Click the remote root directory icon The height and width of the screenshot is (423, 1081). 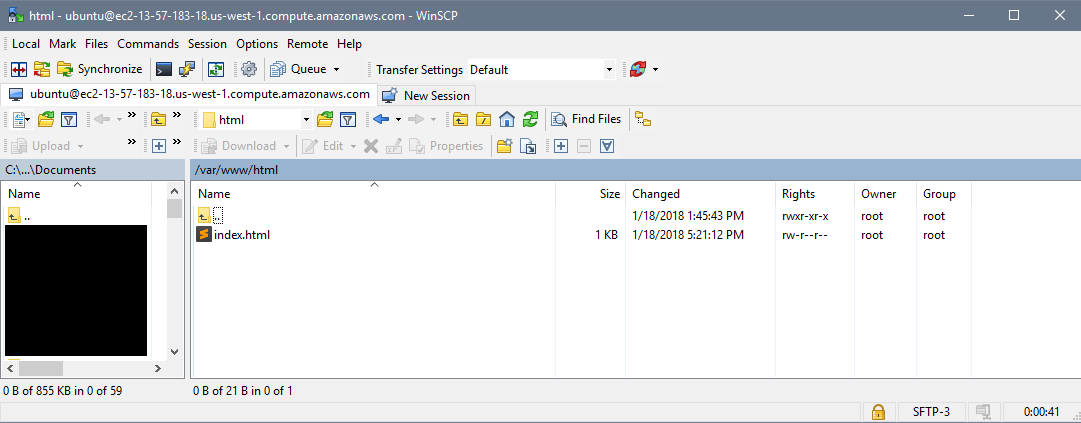pos(483,120)
